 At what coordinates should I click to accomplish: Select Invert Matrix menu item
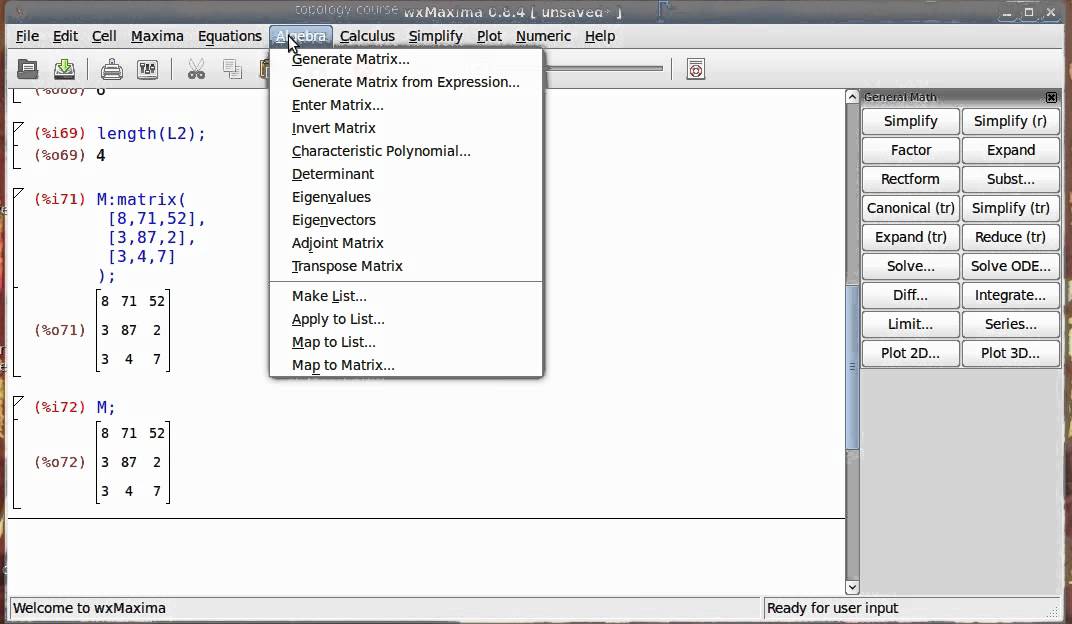(x=406, y=128)
